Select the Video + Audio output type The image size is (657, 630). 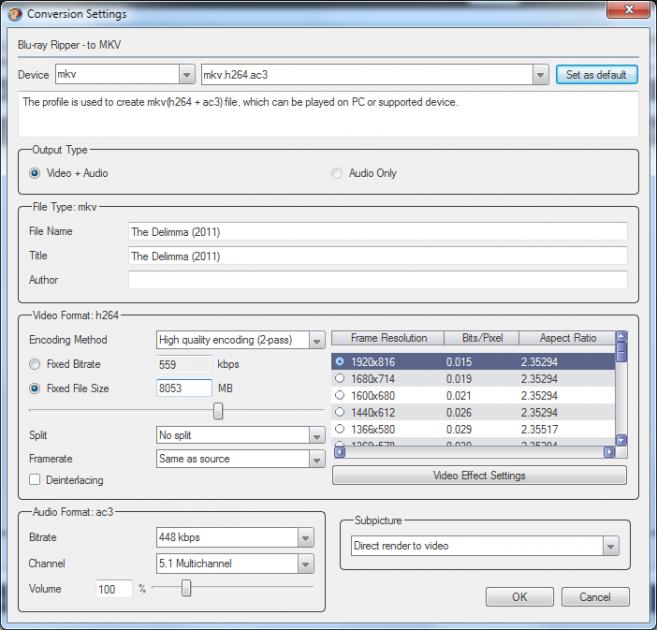click(x=35, y=173)
